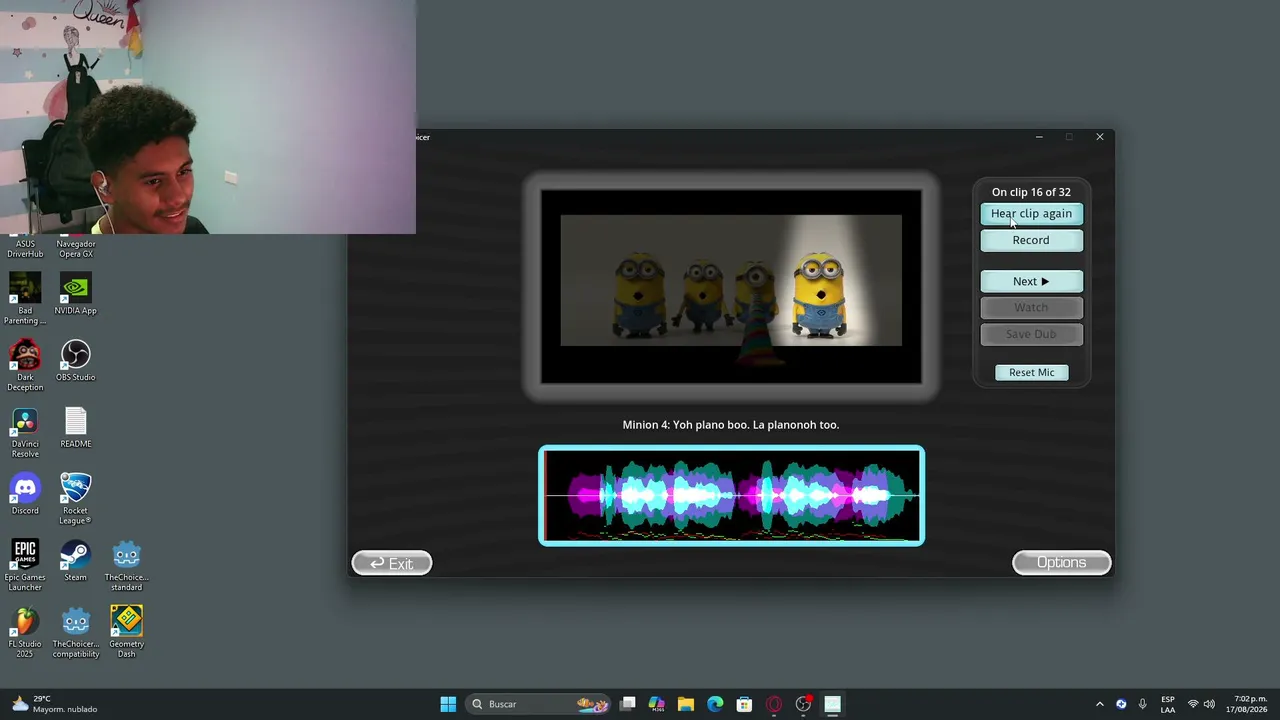Go to the next clip
Image resolution: width=1280 pixels, height=720 pixels.
[x=1031, y=282]
